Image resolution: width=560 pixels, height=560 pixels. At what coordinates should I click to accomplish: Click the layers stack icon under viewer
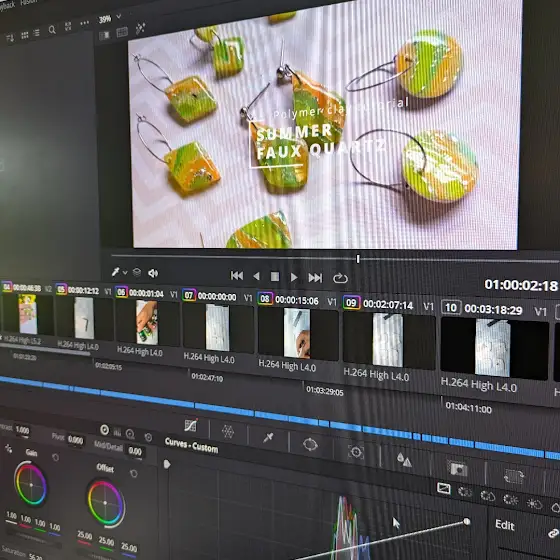pos(137,272)
